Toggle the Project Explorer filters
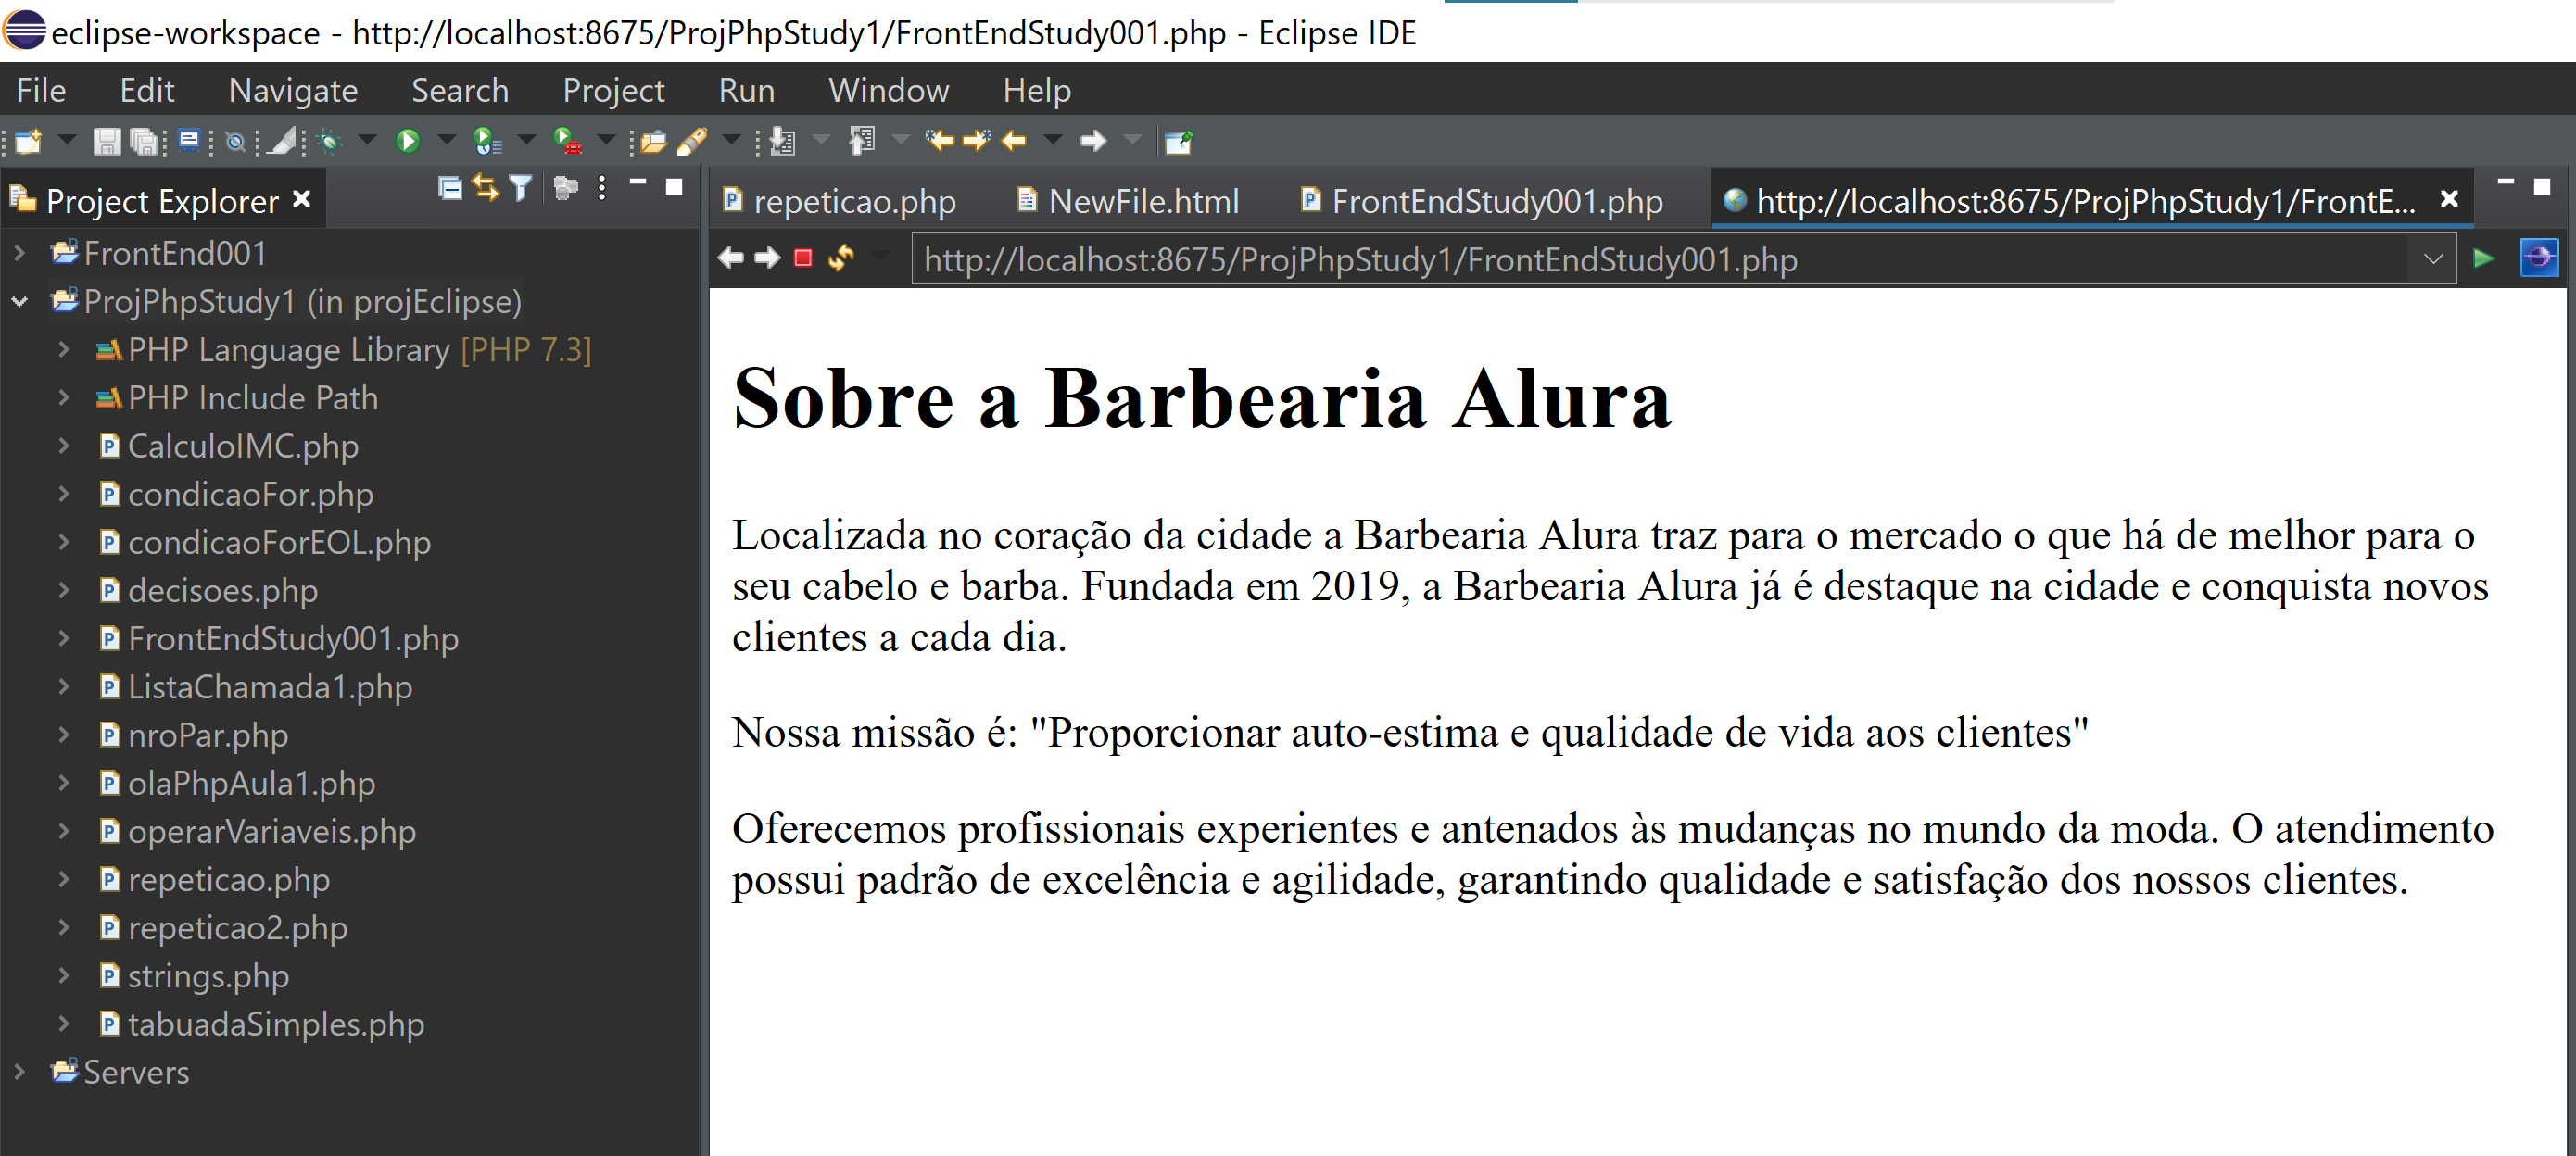 (520, 188)
